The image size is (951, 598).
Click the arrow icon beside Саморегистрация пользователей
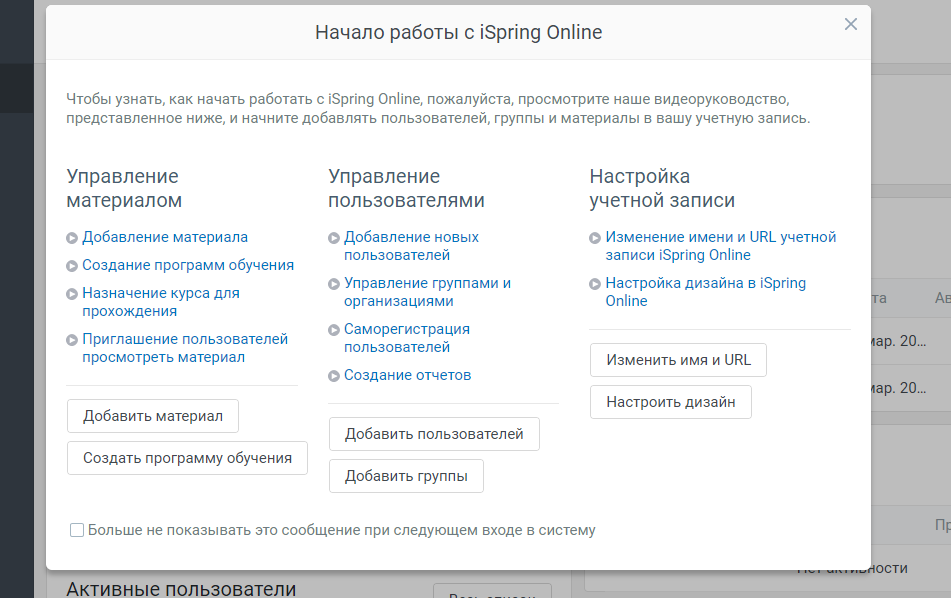coord(333,329)
